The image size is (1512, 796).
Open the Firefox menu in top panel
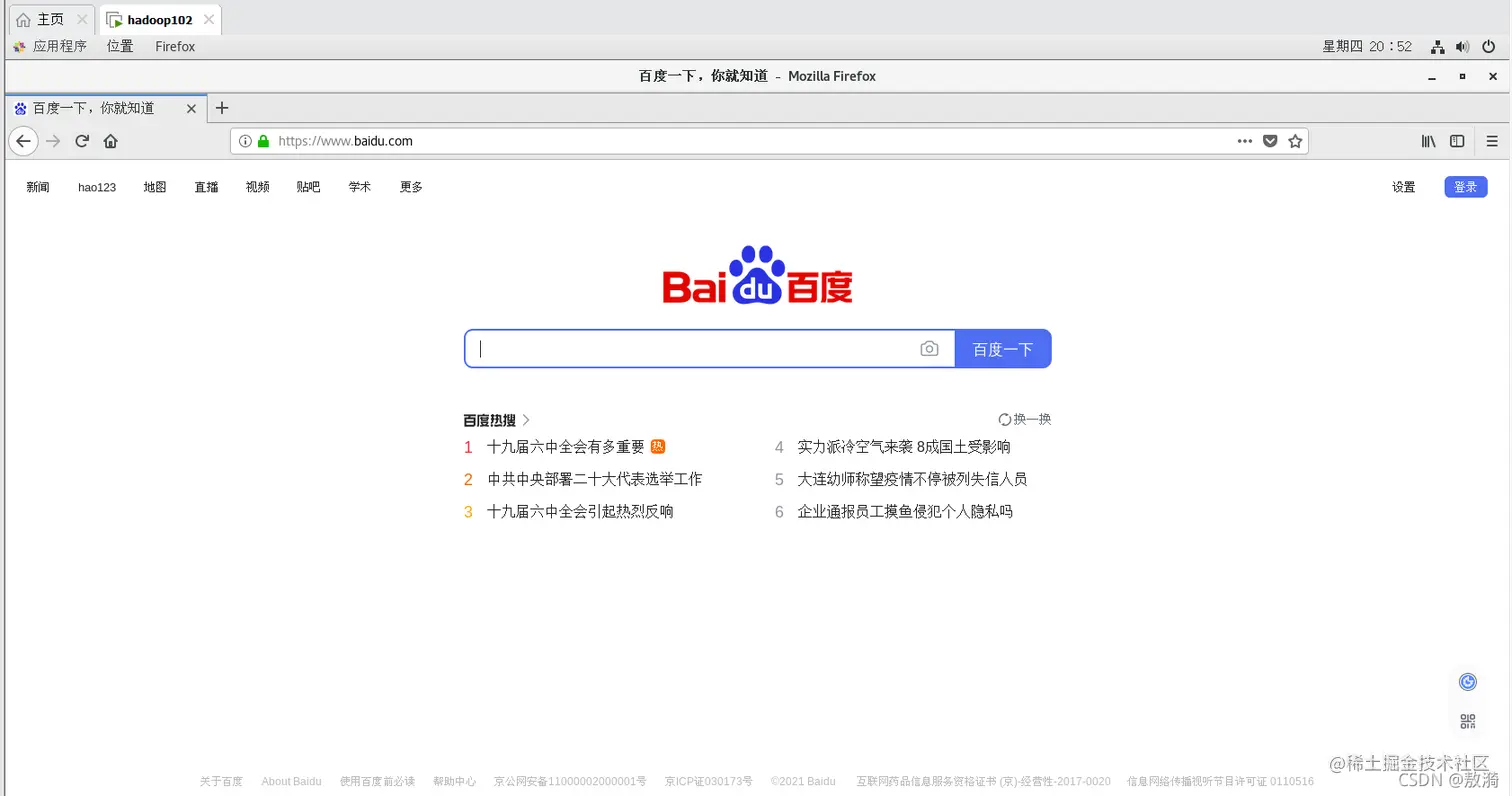click(x=175, y=46)
